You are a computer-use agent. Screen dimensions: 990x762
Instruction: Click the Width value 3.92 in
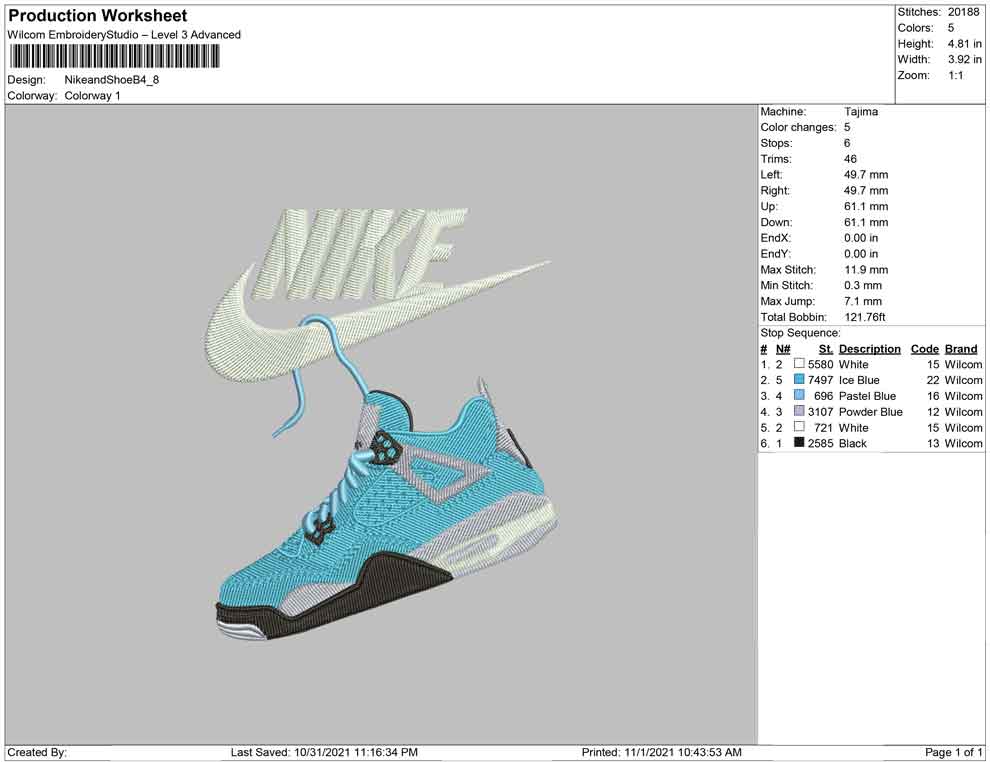tap(964, 59)
